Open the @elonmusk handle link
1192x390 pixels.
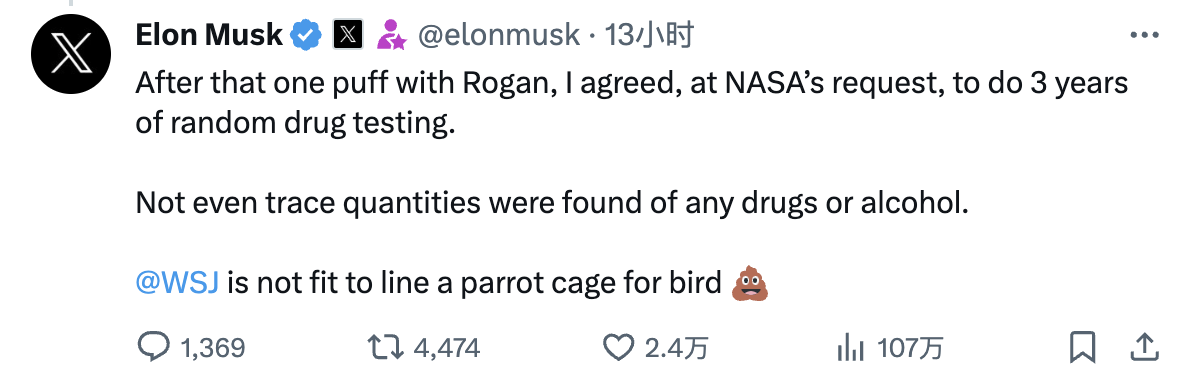click(499, 35)
